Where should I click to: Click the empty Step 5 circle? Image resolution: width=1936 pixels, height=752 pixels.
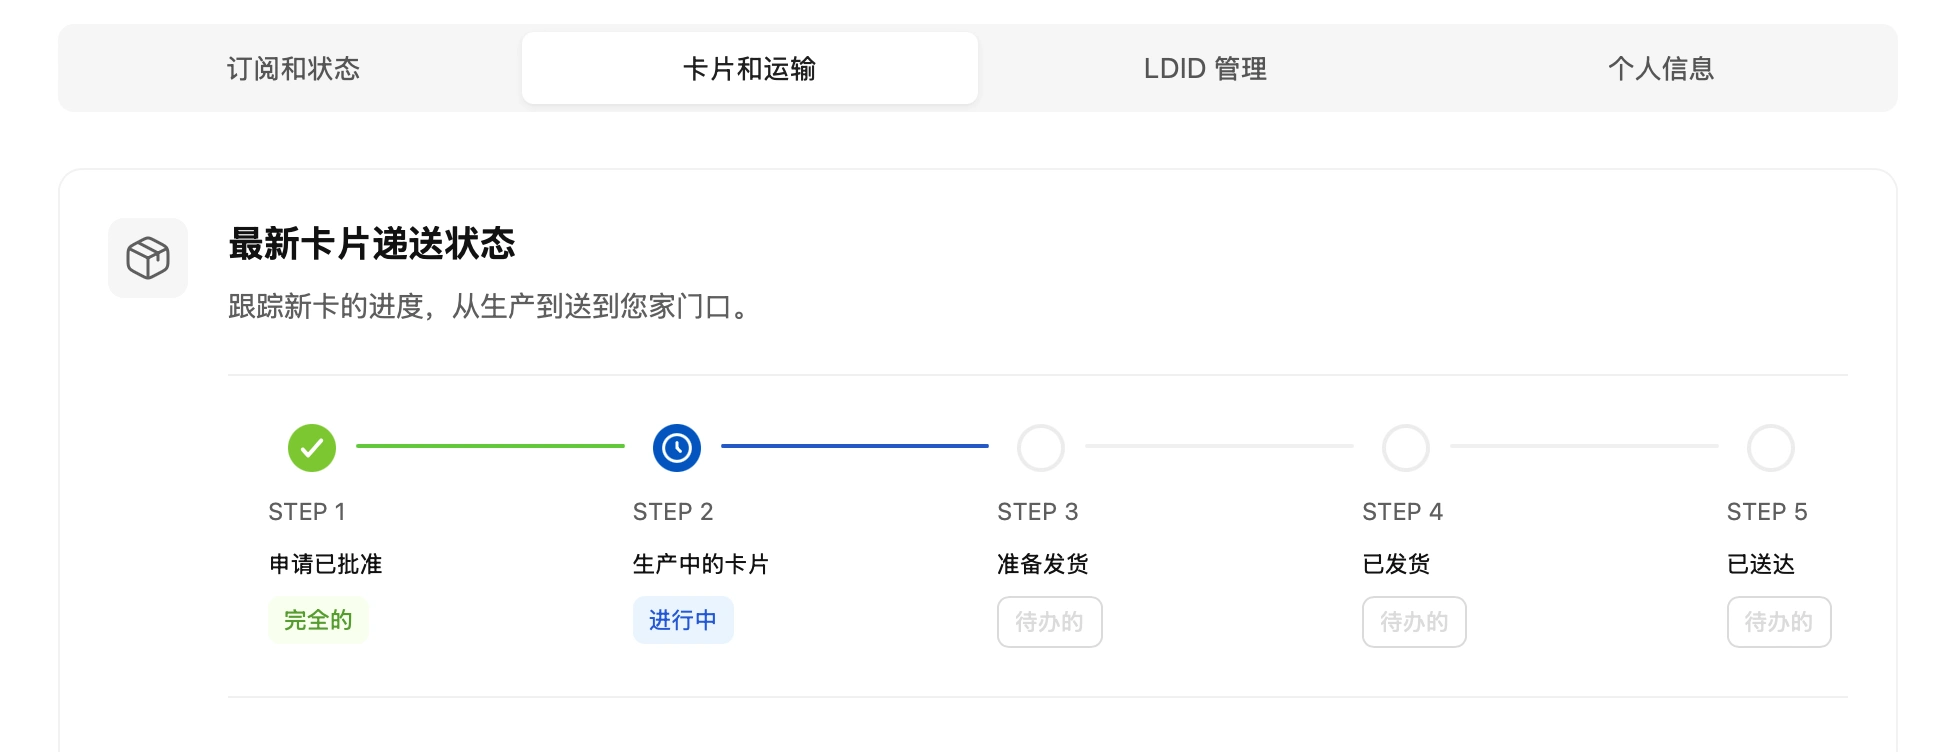[x=1771, y=448]
